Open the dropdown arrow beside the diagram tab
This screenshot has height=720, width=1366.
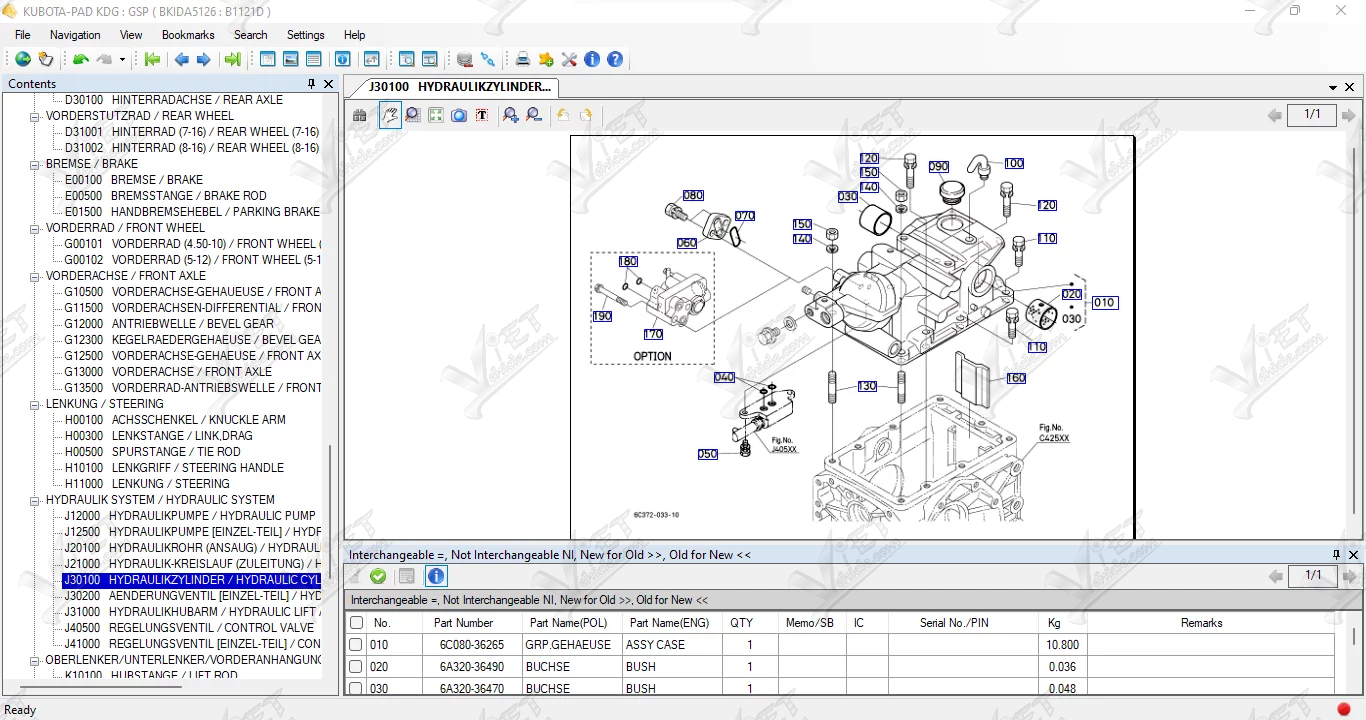(x=1333, y=88)
